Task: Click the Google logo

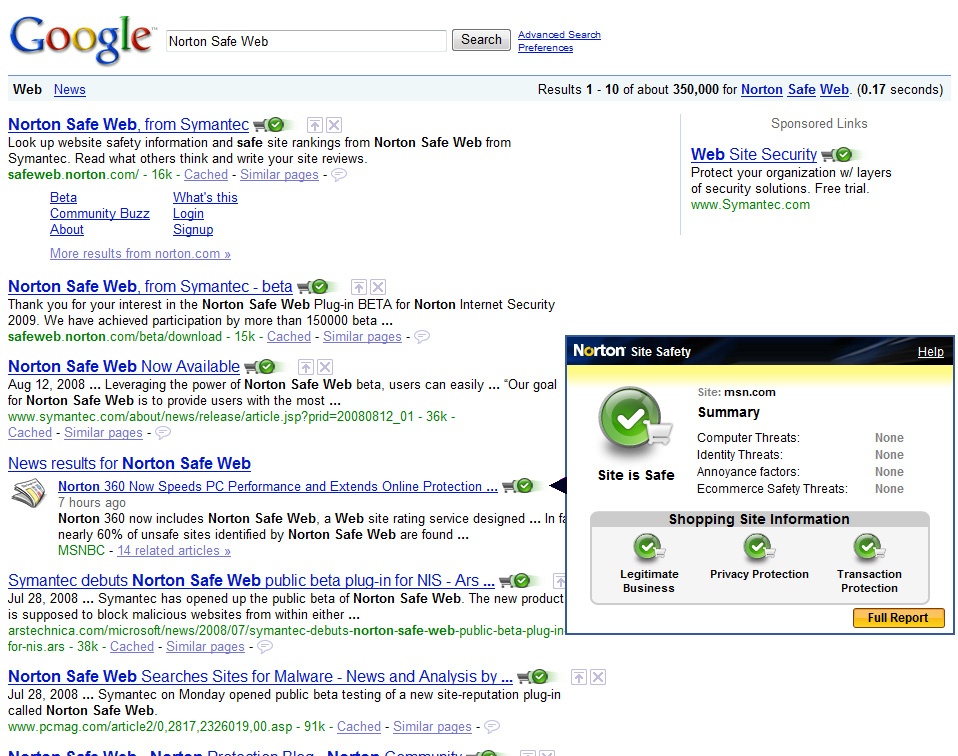Action: pos(82,39)
